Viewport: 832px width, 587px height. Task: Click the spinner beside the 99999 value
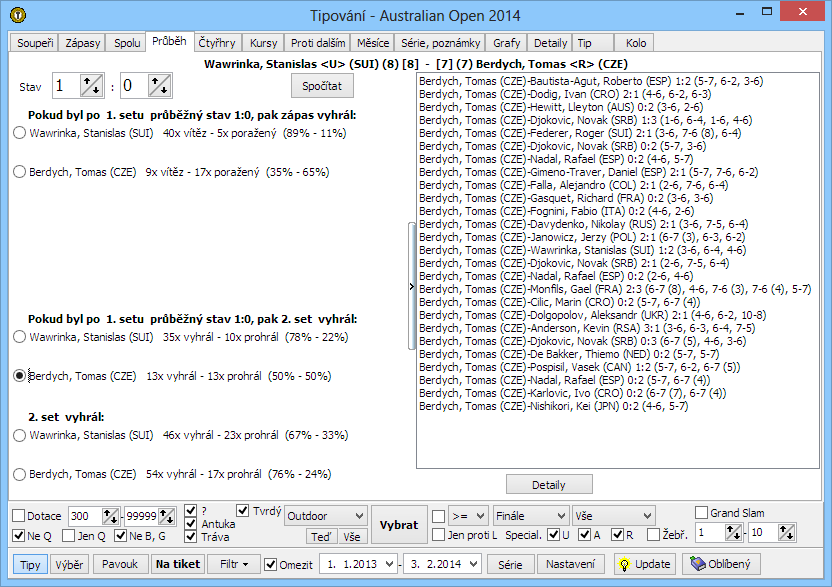click(167, 516)
